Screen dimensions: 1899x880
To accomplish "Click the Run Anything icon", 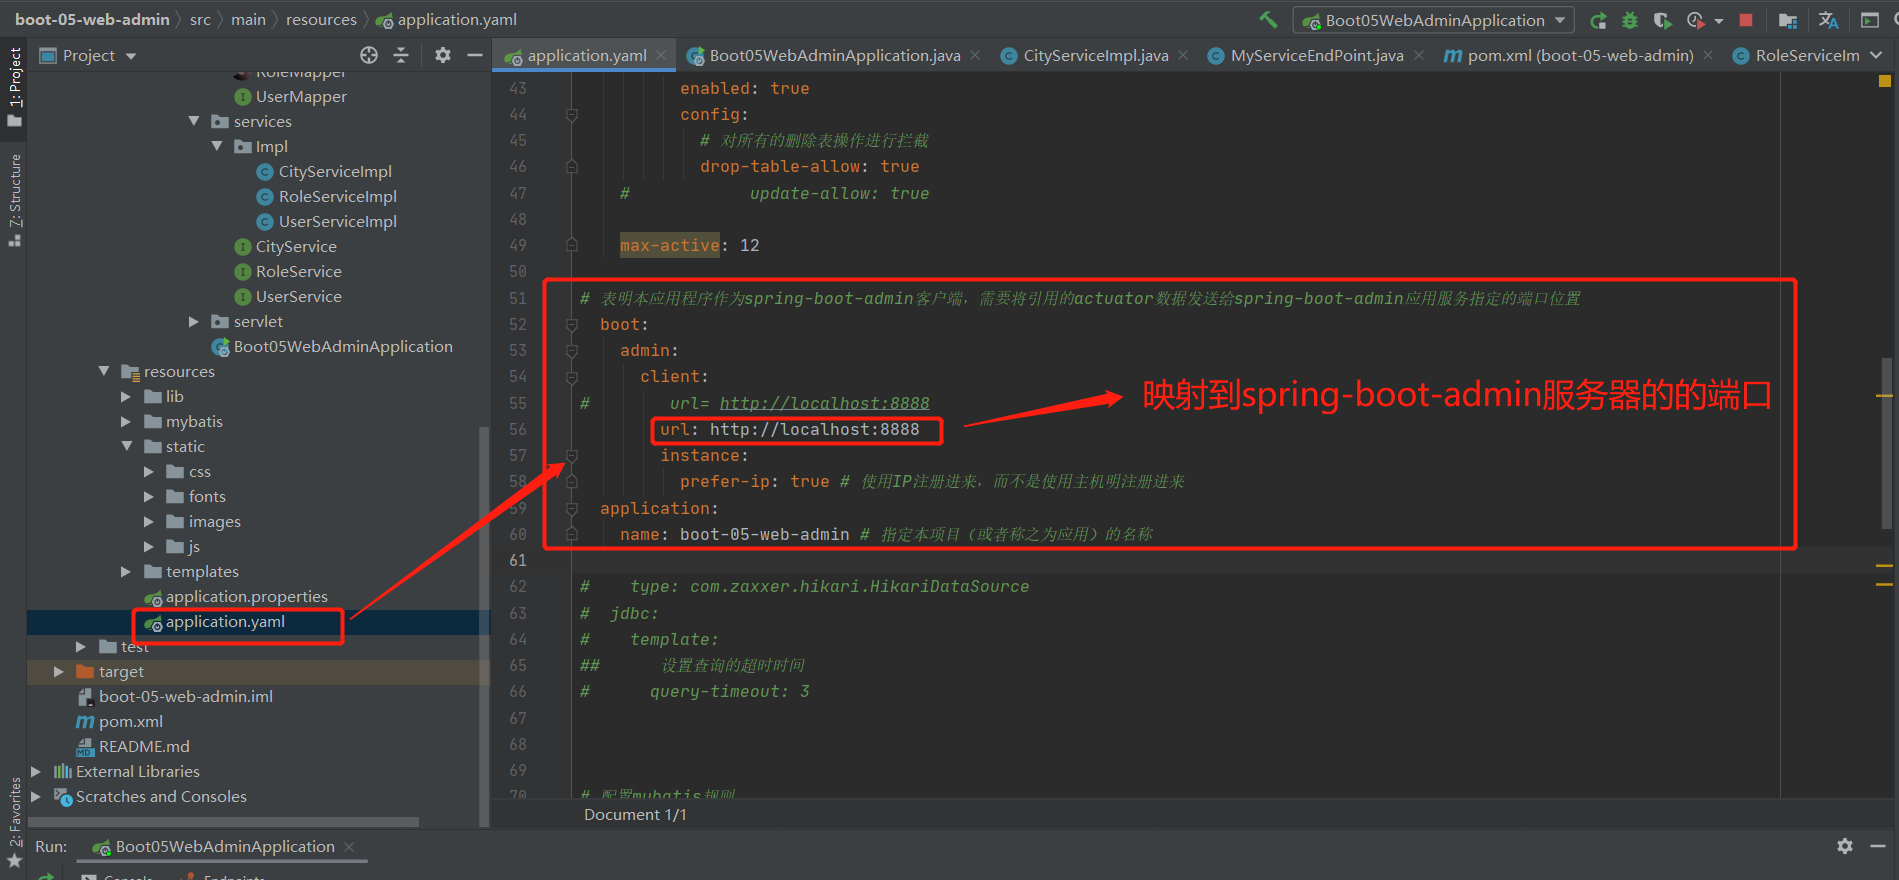I will pos(1869,20).
